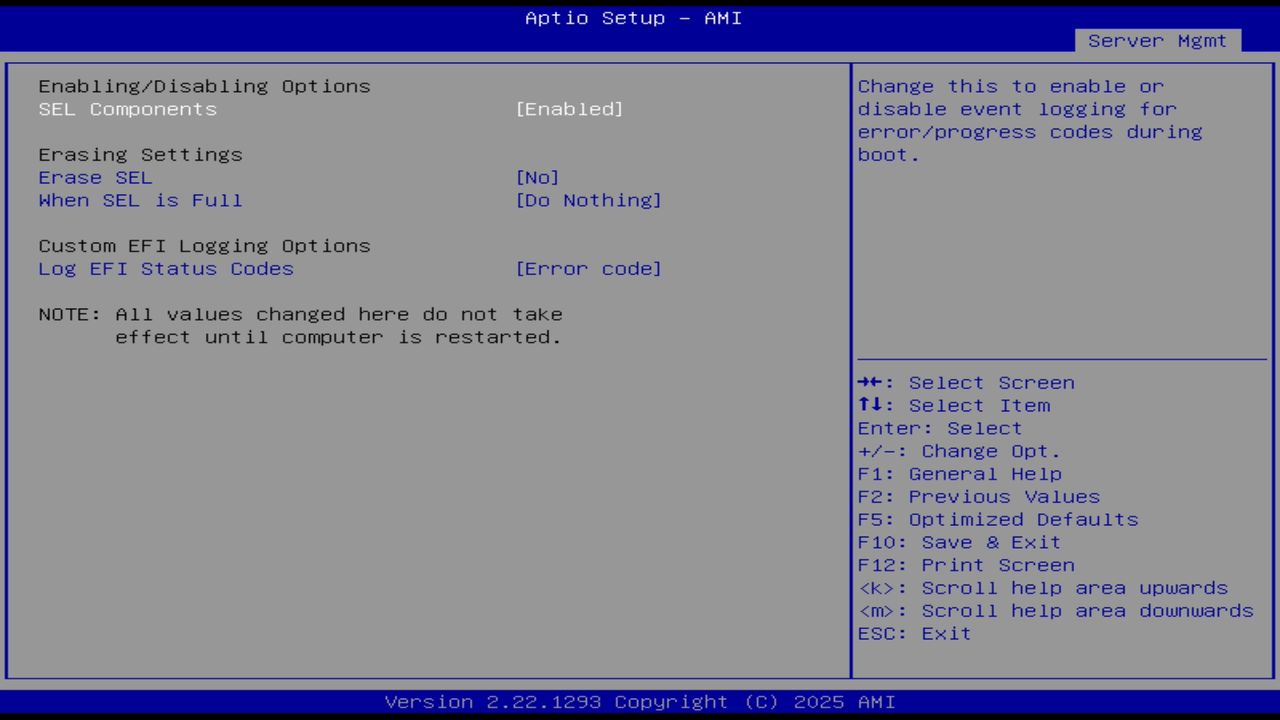Select the restart warning note text
Viewport: 1280px width, 720px height.
click(x=300, y=325)
